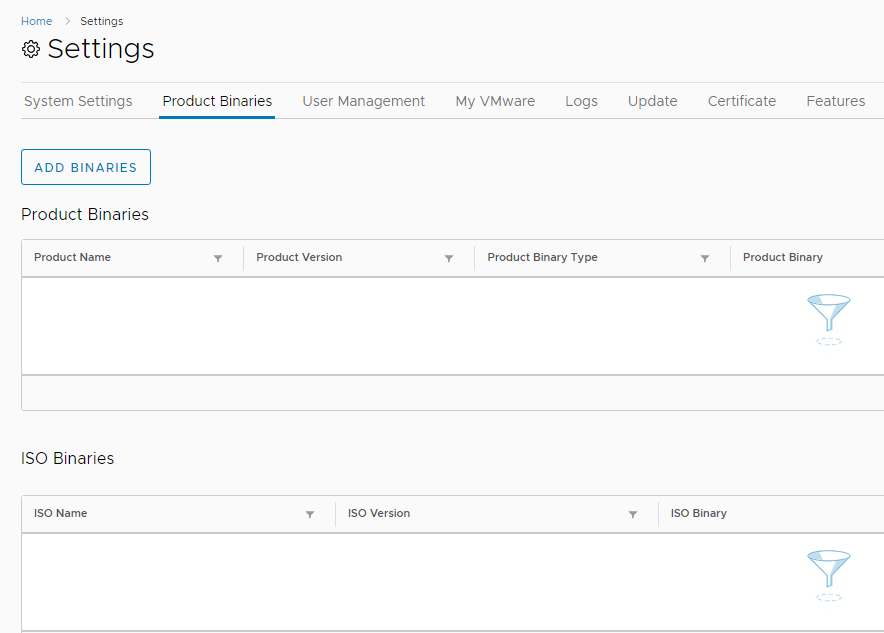Open the System Settings tab

[78, 101]
